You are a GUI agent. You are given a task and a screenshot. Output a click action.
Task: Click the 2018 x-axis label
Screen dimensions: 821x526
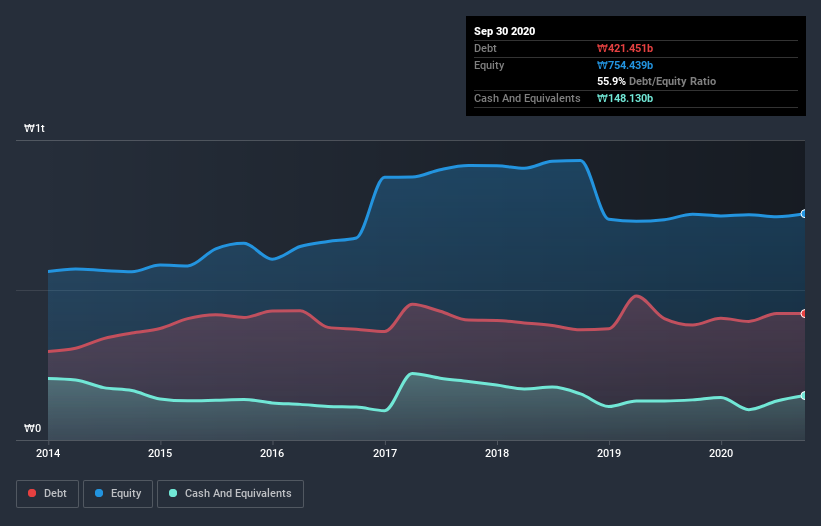pyautogui.click(x=497, y=453)
